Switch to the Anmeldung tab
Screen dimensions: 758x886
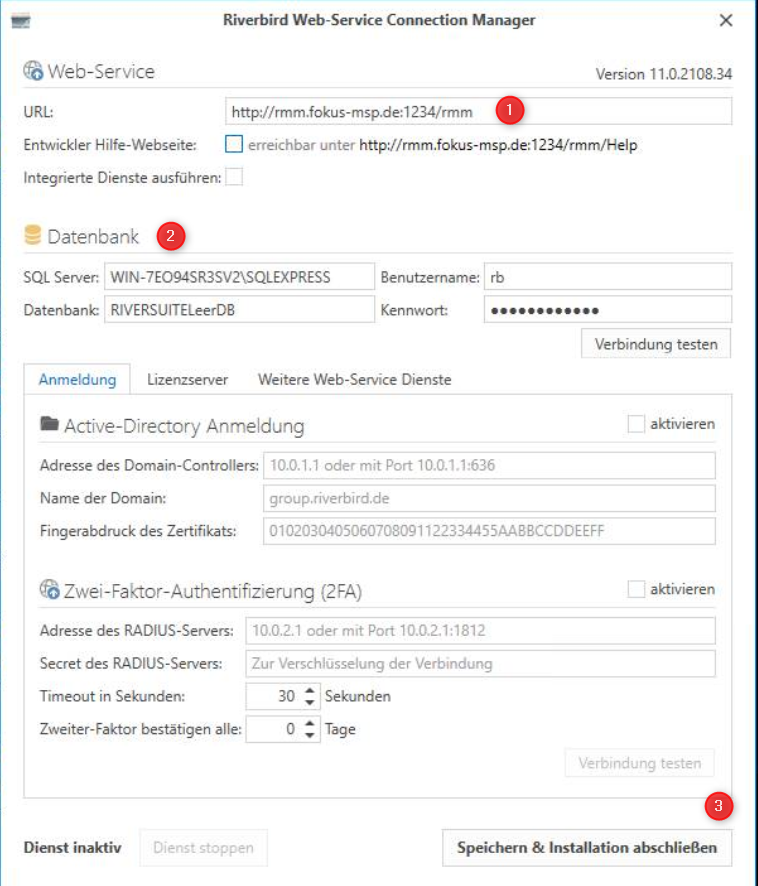(77, 380)
